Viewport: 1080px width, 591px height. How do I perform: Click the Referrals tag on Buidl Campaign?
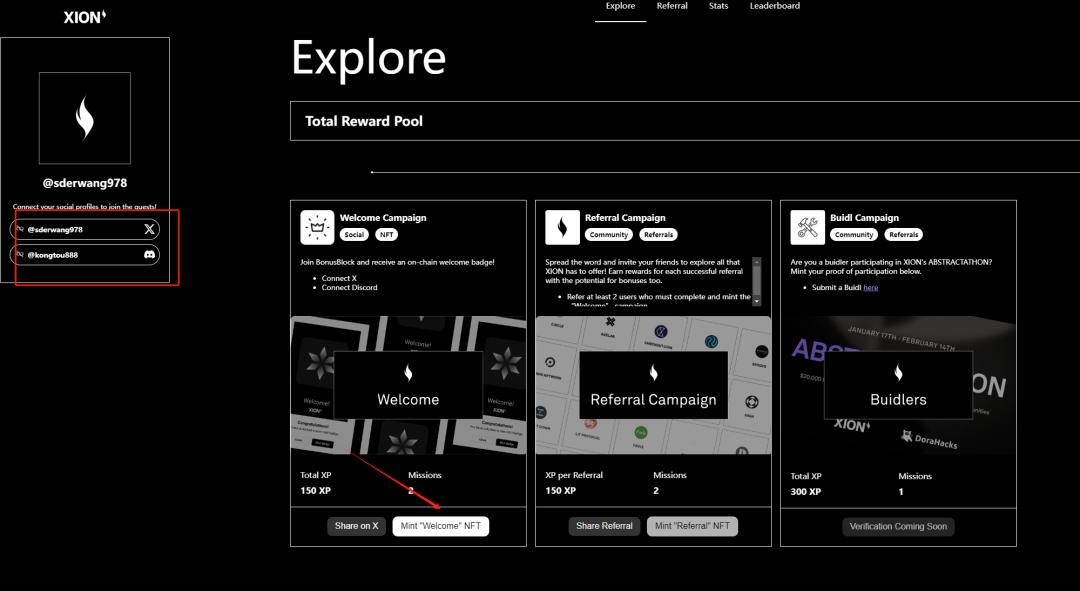pyautogui.click(x=904, y=235)
